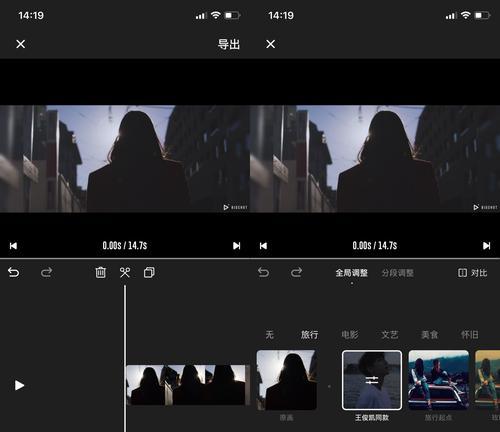Screen dimensions: 500x432
Task: Jump to the start of the left preview
Action: [13, 246]
